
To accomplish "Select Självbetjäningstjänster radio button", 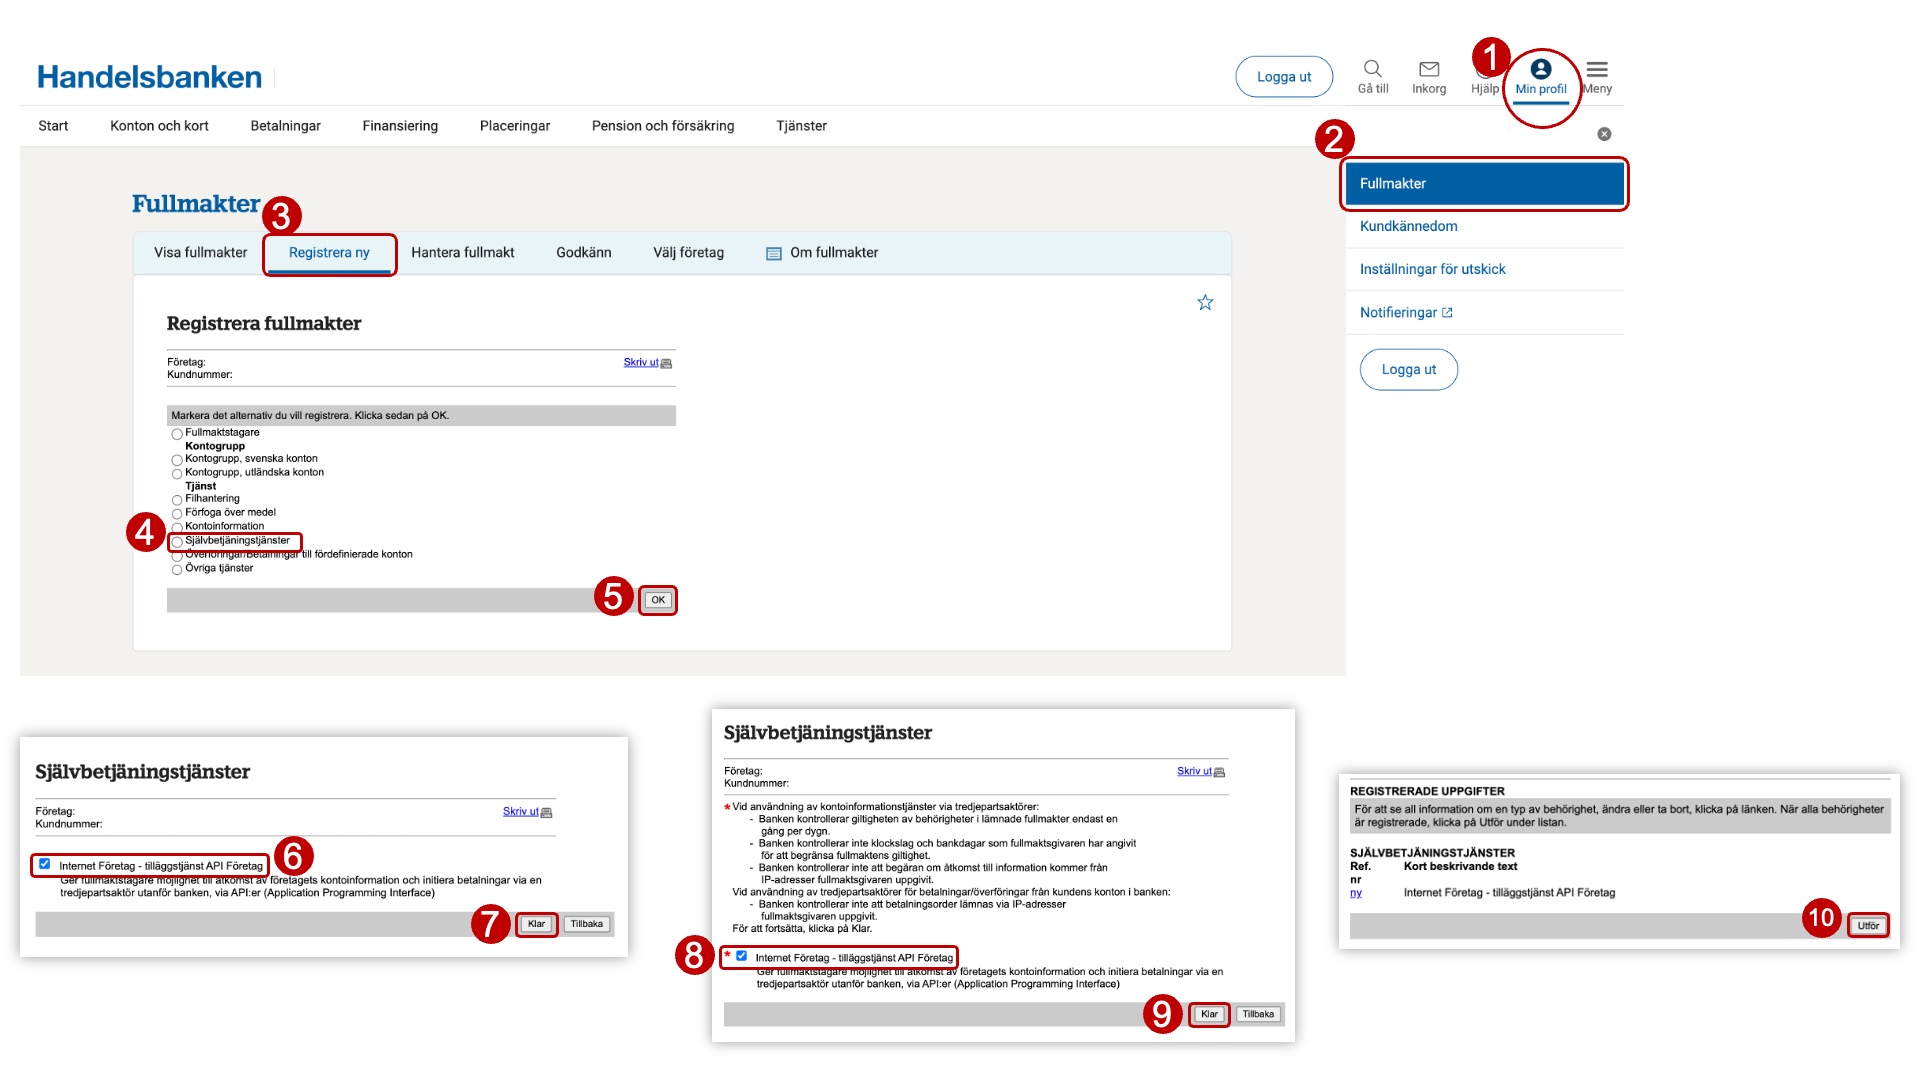I will [177, 542].
